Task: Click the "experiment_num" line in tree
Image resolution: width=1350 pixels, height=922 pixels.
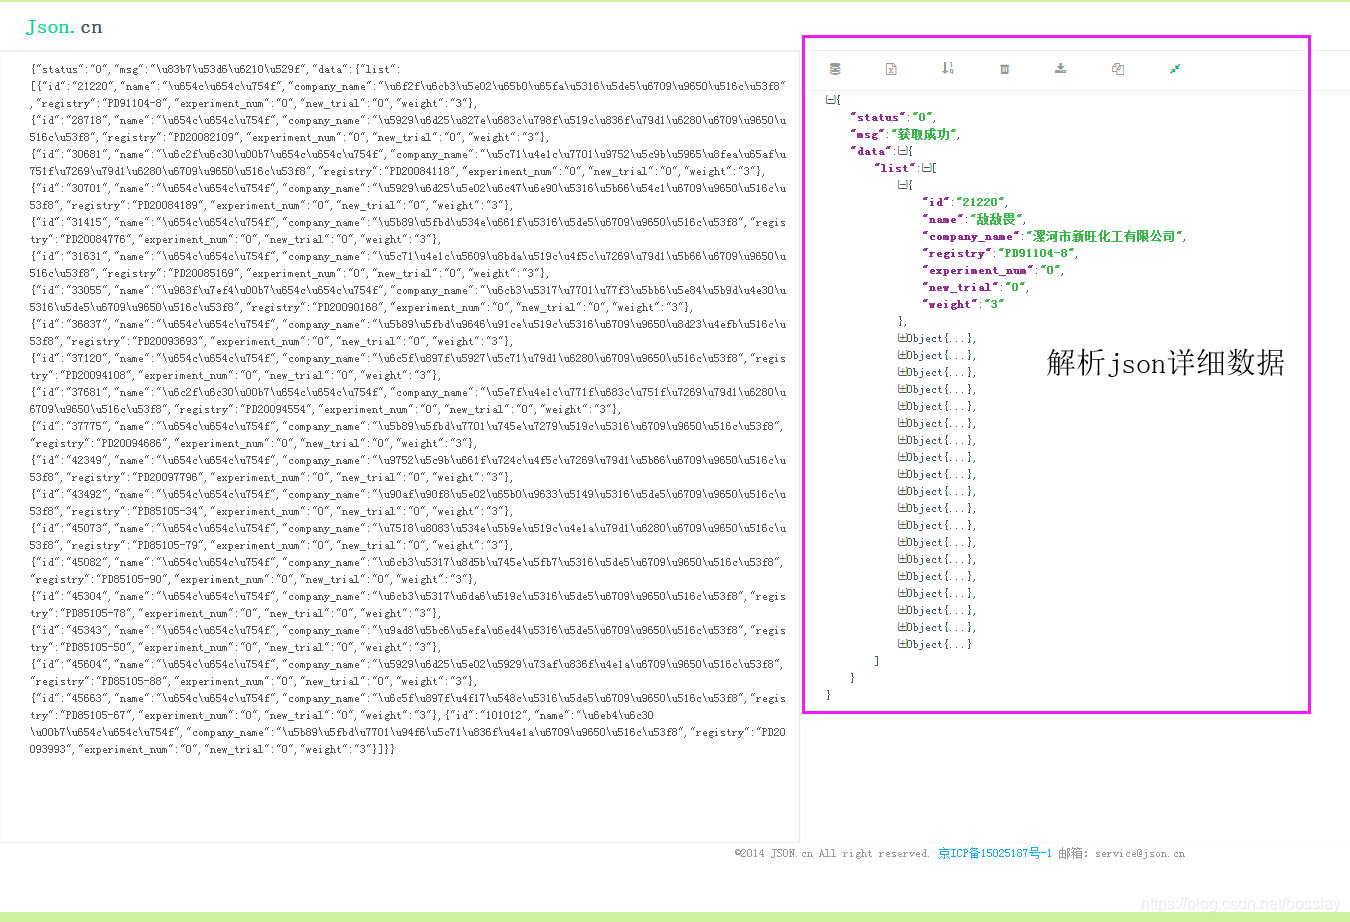Action: [x=992, y=270]
